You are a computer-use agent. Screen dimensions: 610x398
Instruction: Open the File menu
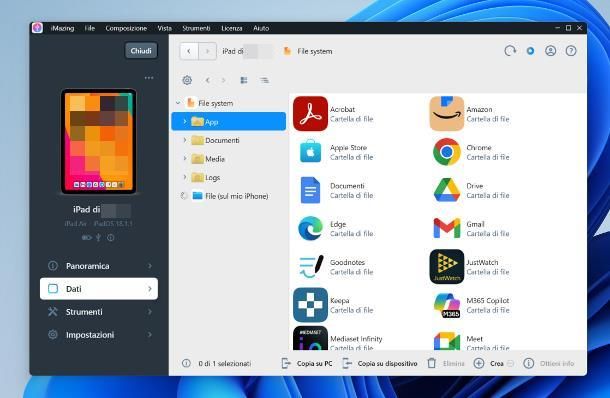[90, 28]
